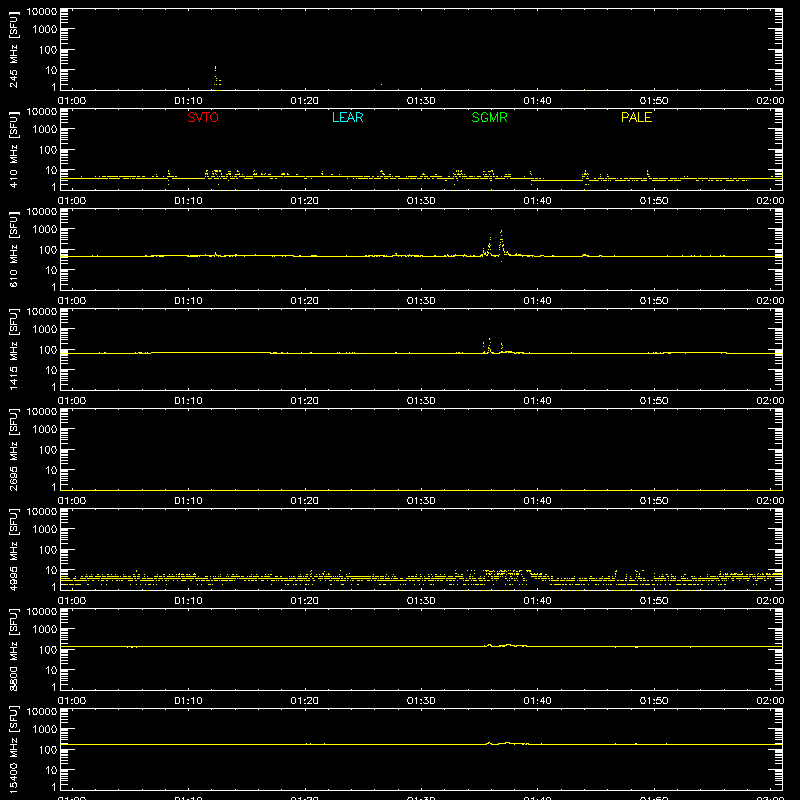Screen dimensions: 800x800
Task: Click the 01:20 tick label under 2695 MHz panel
Action: [x=305, y=501]
